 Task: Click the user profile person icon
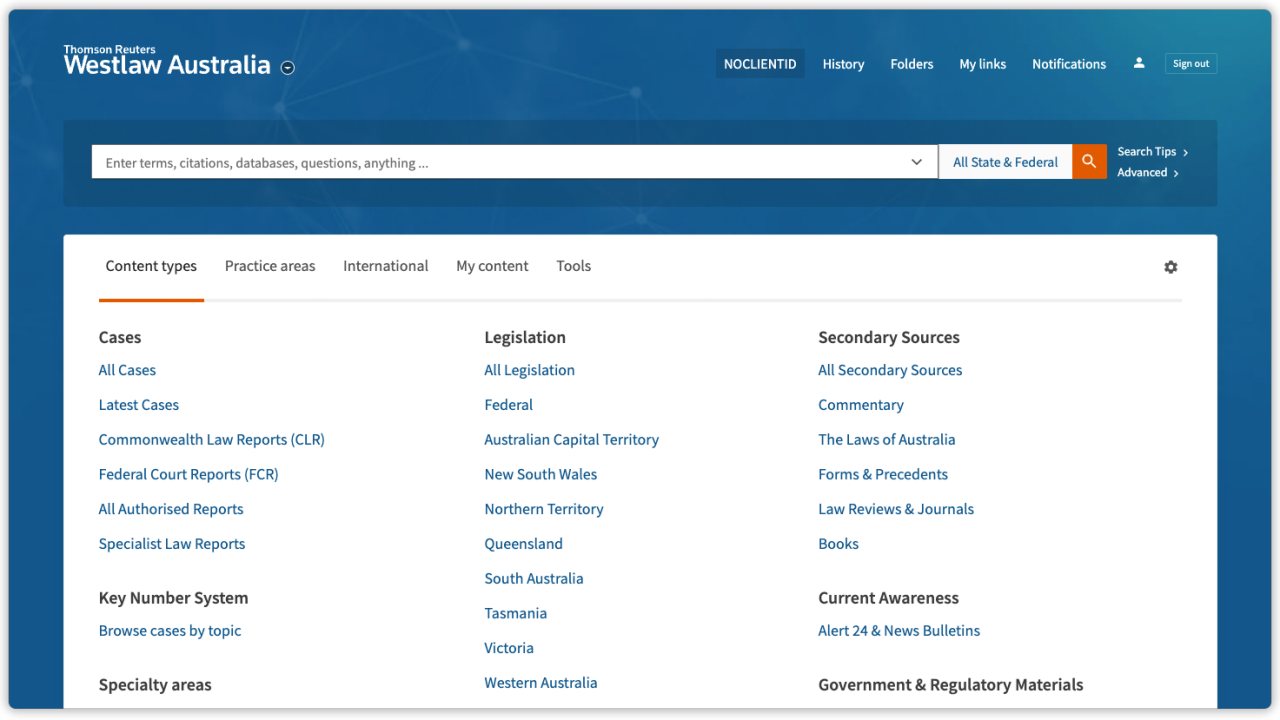pos(1138,62)
